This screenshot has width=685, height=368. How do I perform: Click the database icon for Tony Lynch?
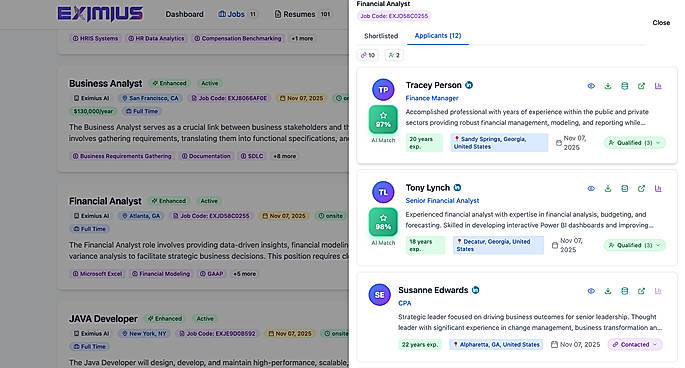point(625,189)
